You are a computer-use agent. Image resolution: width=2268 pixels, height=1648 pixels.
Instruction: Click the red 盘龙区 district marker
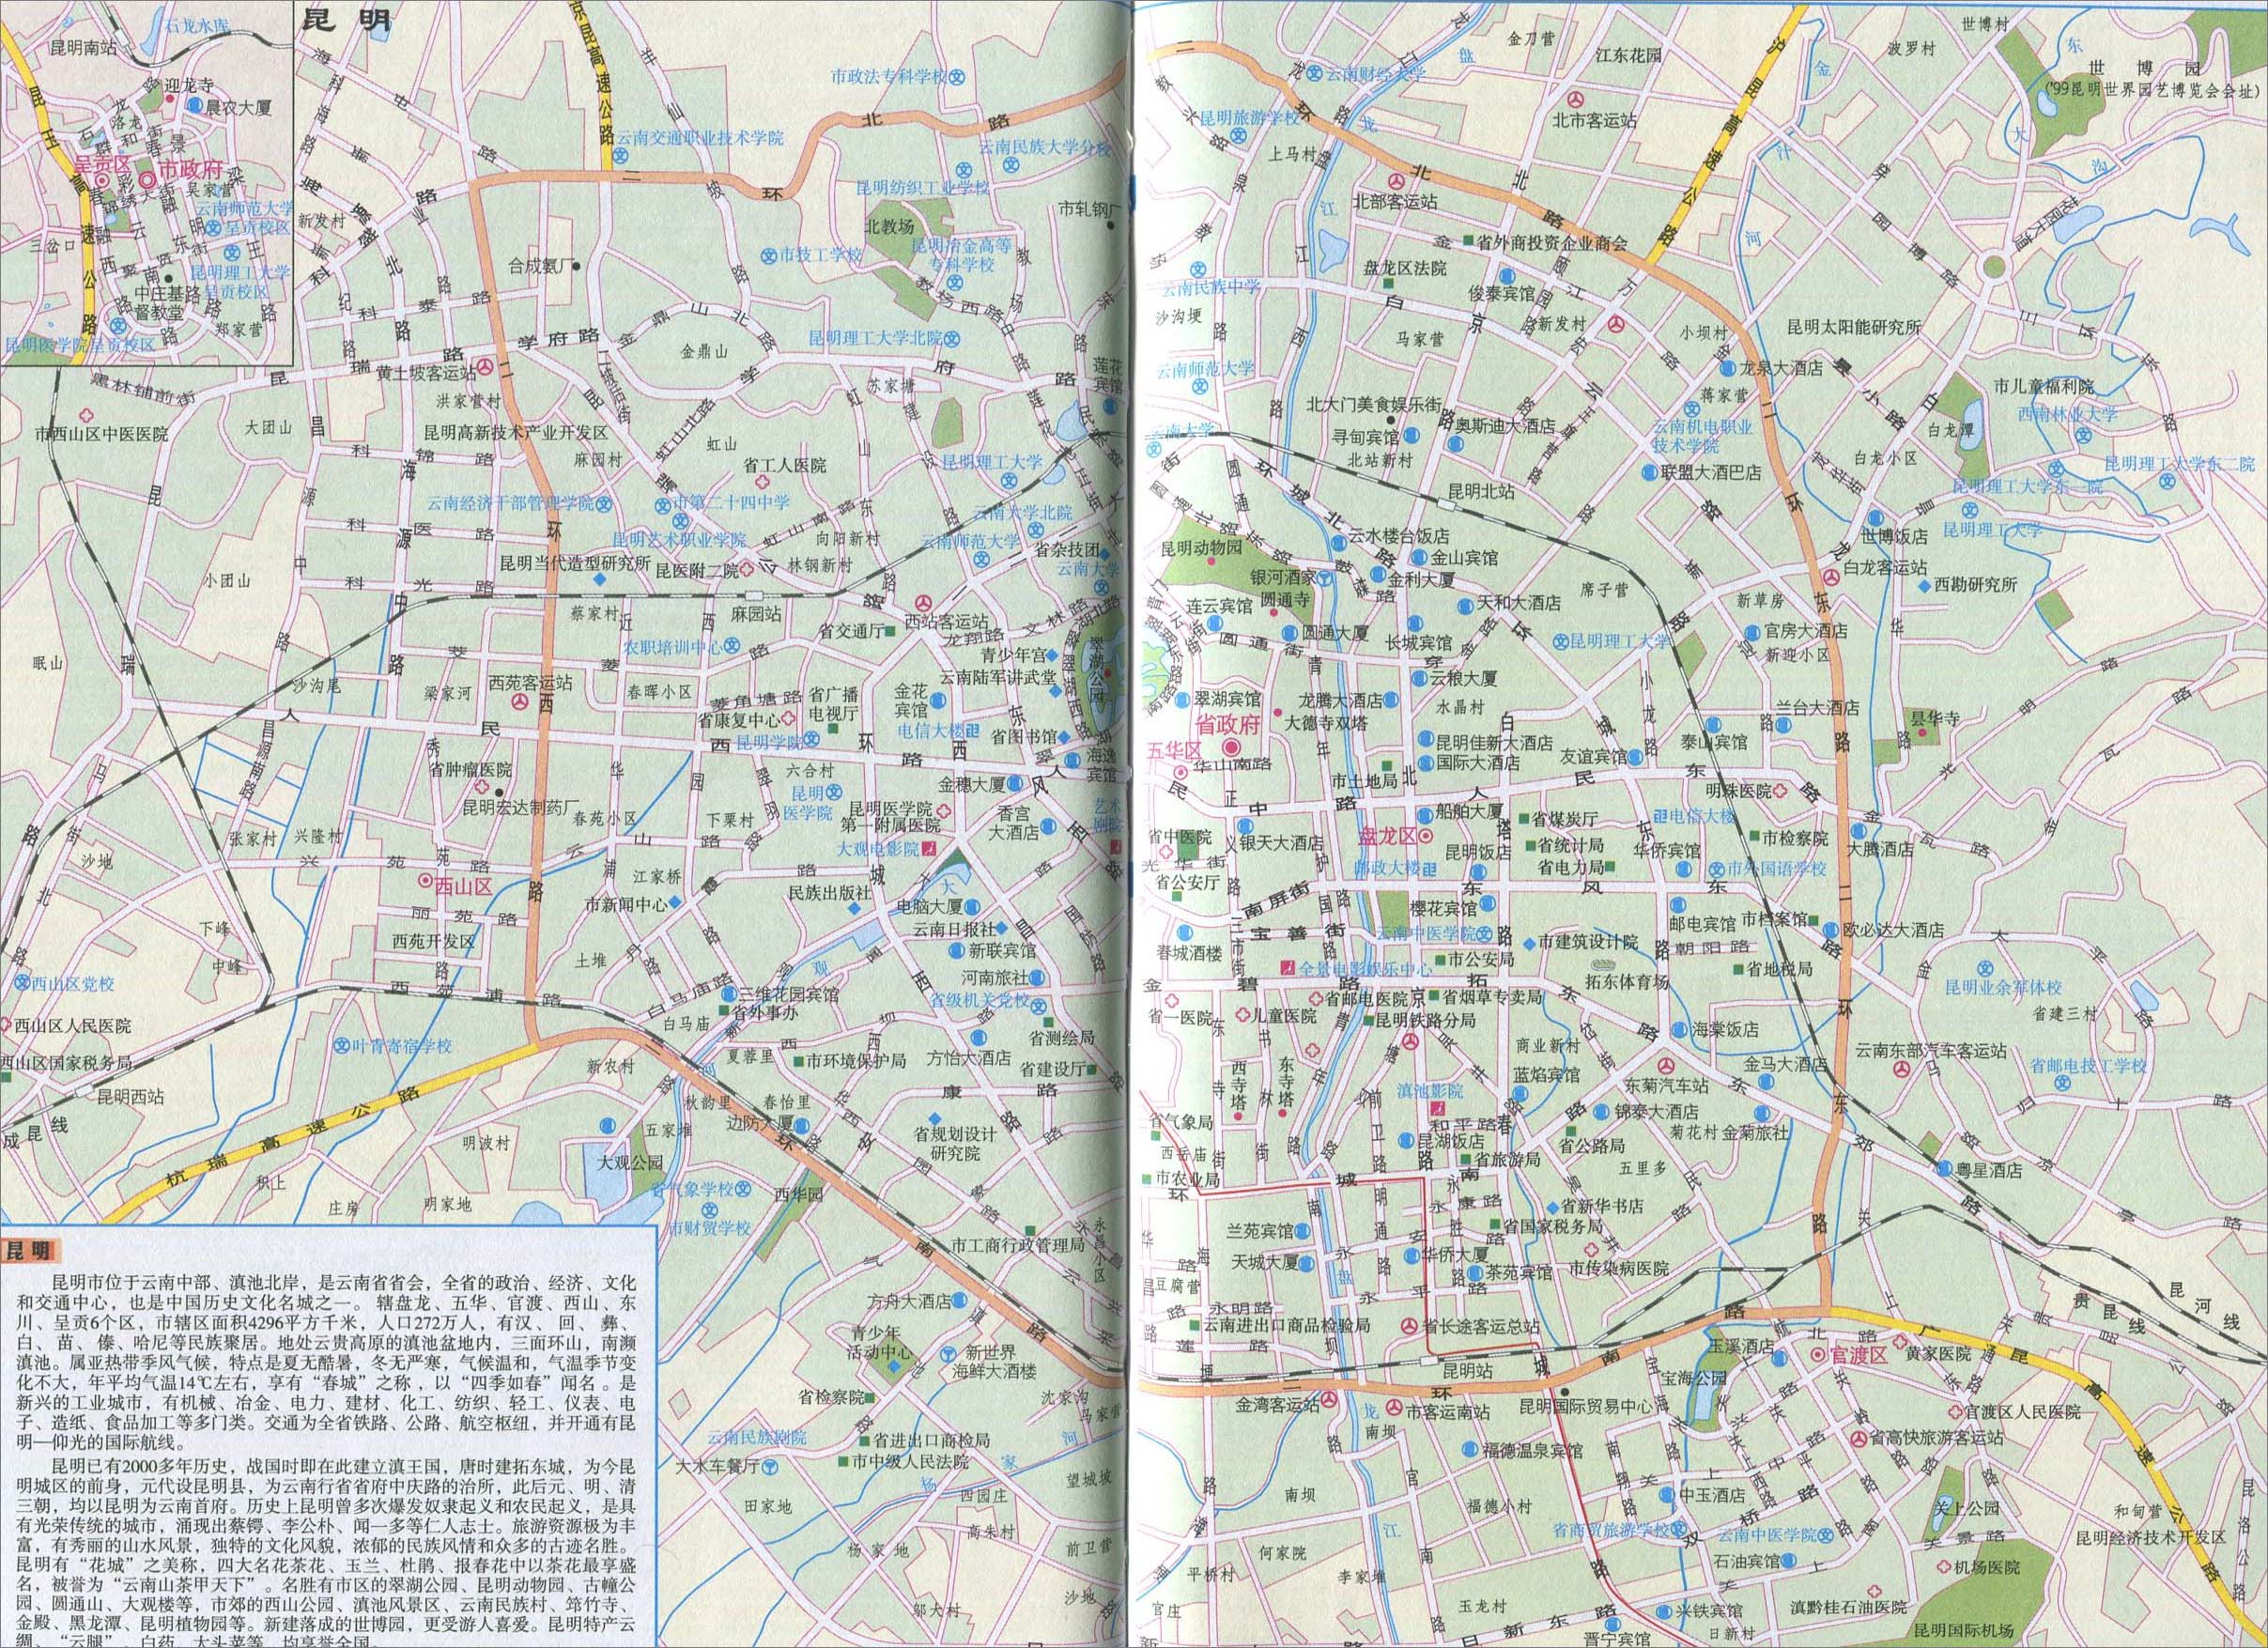point(1427,834)
